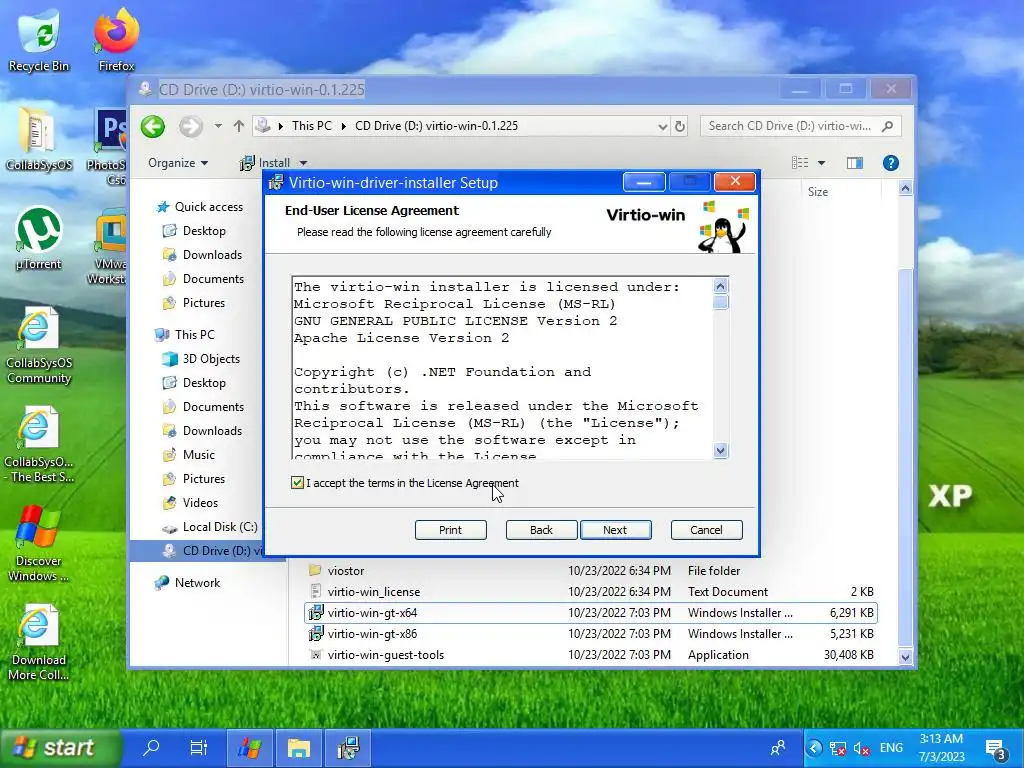Click the network disconnected tray icon
The image size is (1024, 768).
click(838, 748)
